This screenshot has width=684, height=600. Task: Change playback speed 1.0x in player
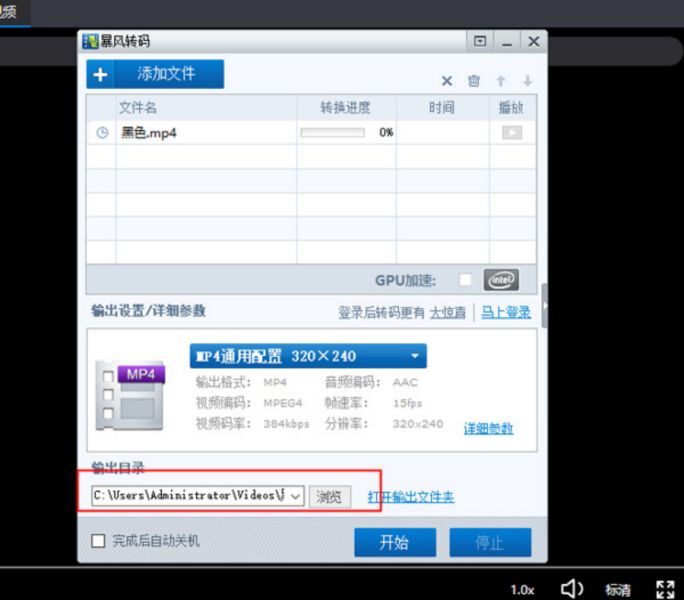pyautogui.click(x=522, y=590)
